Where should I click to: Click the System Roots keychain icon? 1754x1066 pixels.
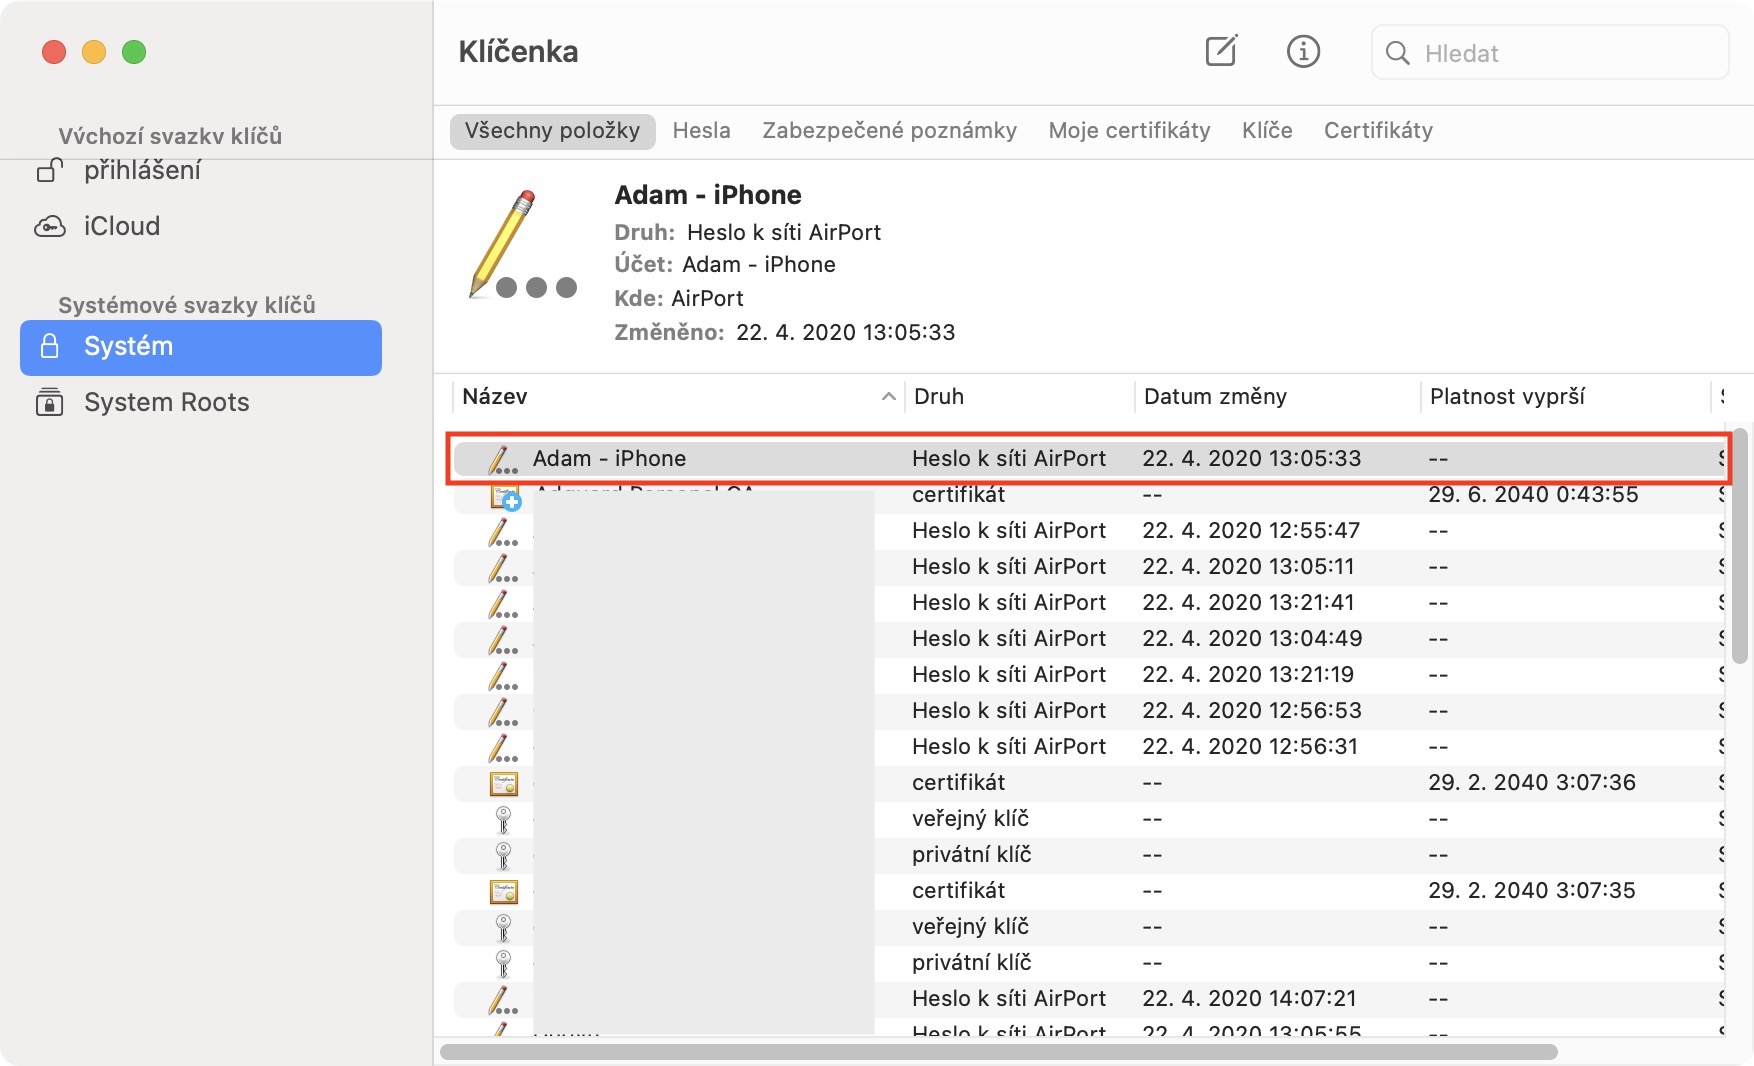click(x=50, y=402)
